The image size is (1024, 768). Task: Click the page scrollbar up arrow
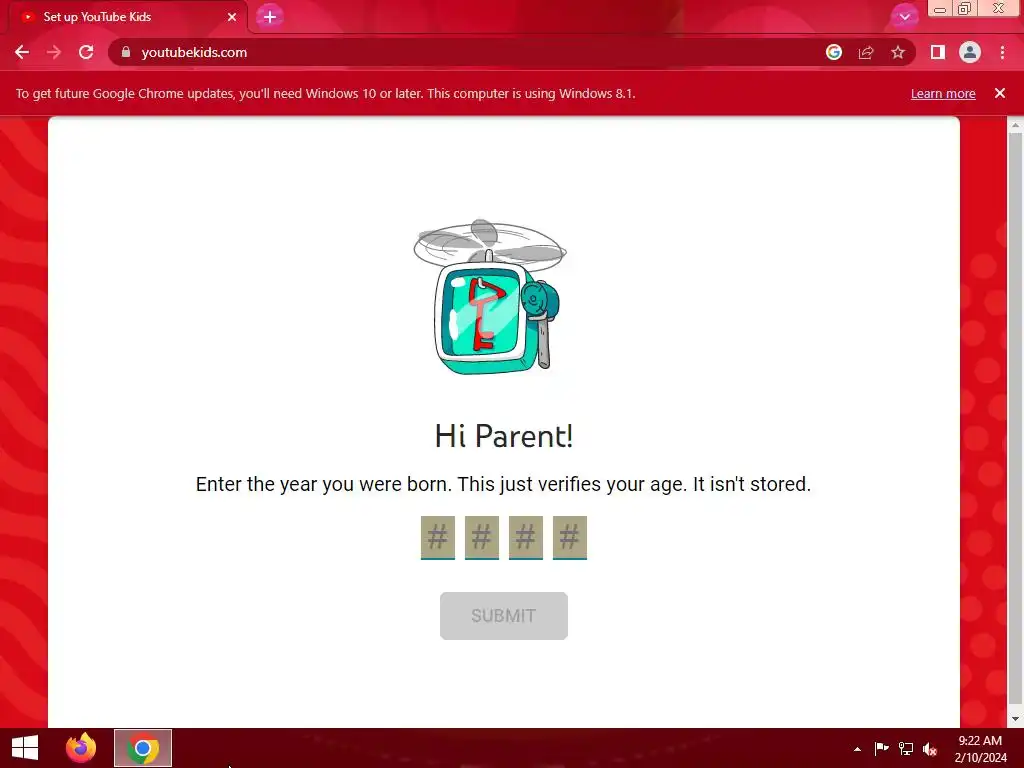[x=1015, y=125]
